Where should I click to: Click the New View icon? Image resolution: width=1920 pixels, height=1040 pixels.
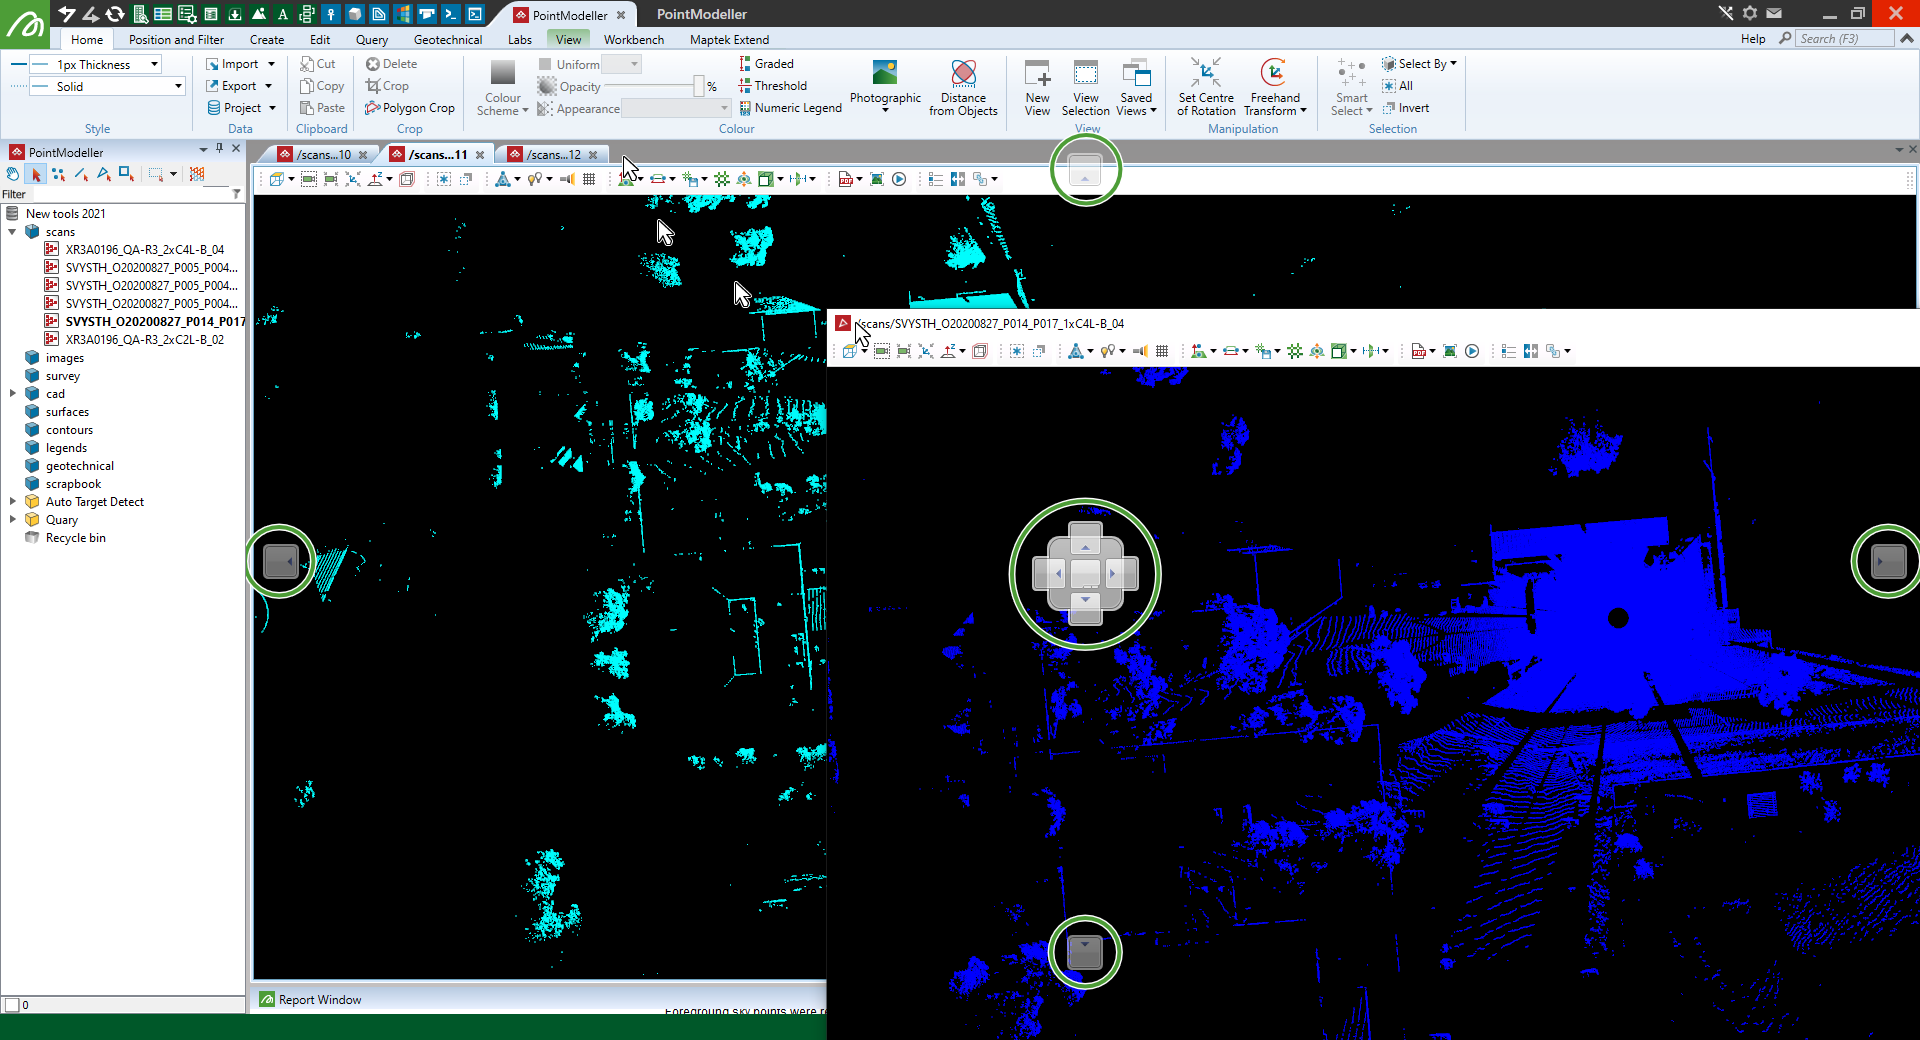(1037, 74)
